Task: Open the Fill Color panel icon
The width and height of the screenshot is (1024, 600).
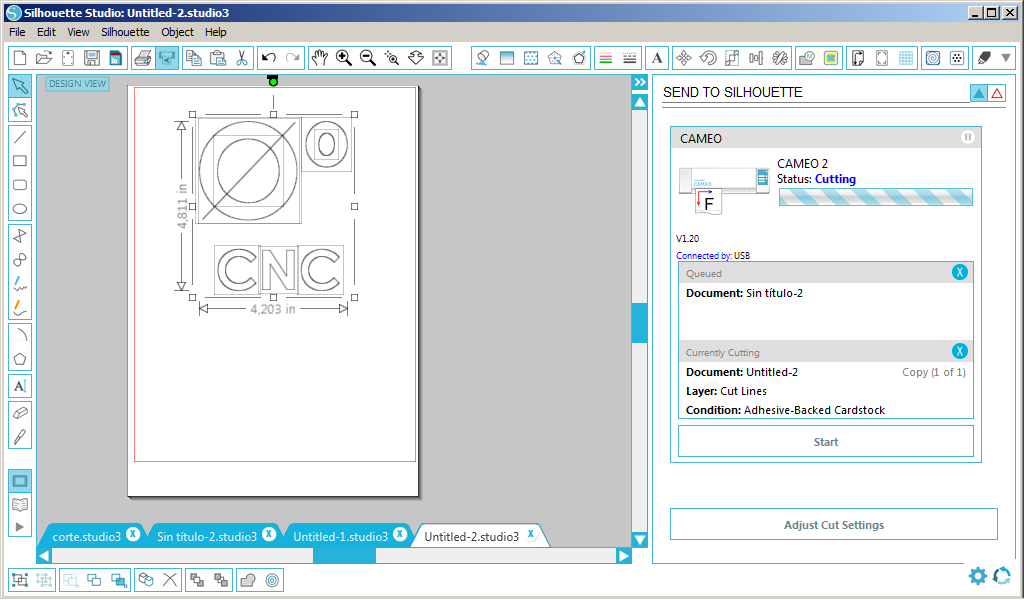Action: 483,58
